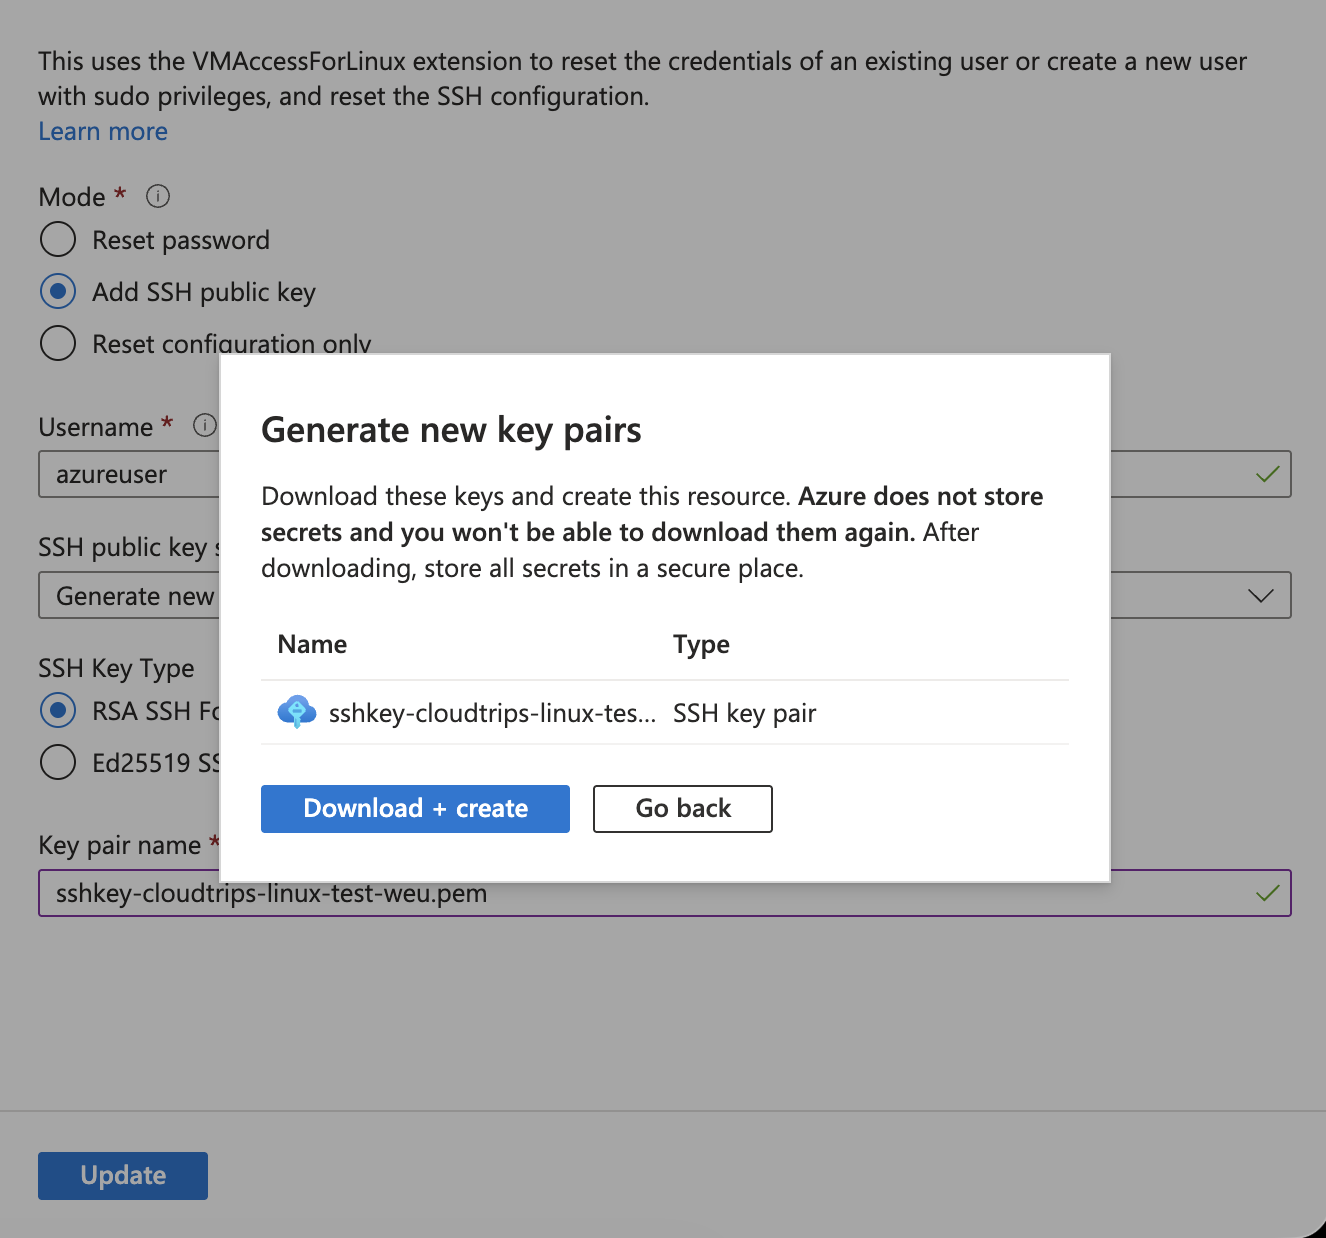Click the SSH key pair type cell
Screen dimensions: 1326x1238
[x=745, y=713]
